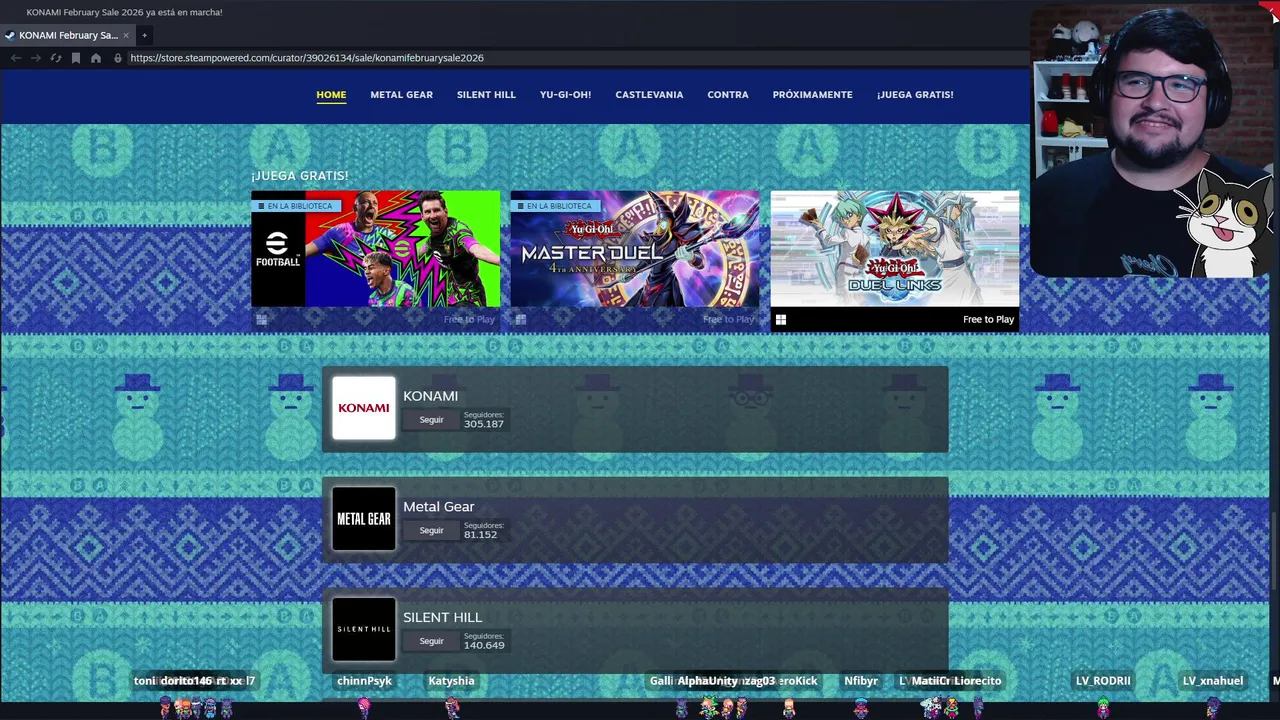
Task: Go to the CONTRA section
Action: (x=728, y=95)
